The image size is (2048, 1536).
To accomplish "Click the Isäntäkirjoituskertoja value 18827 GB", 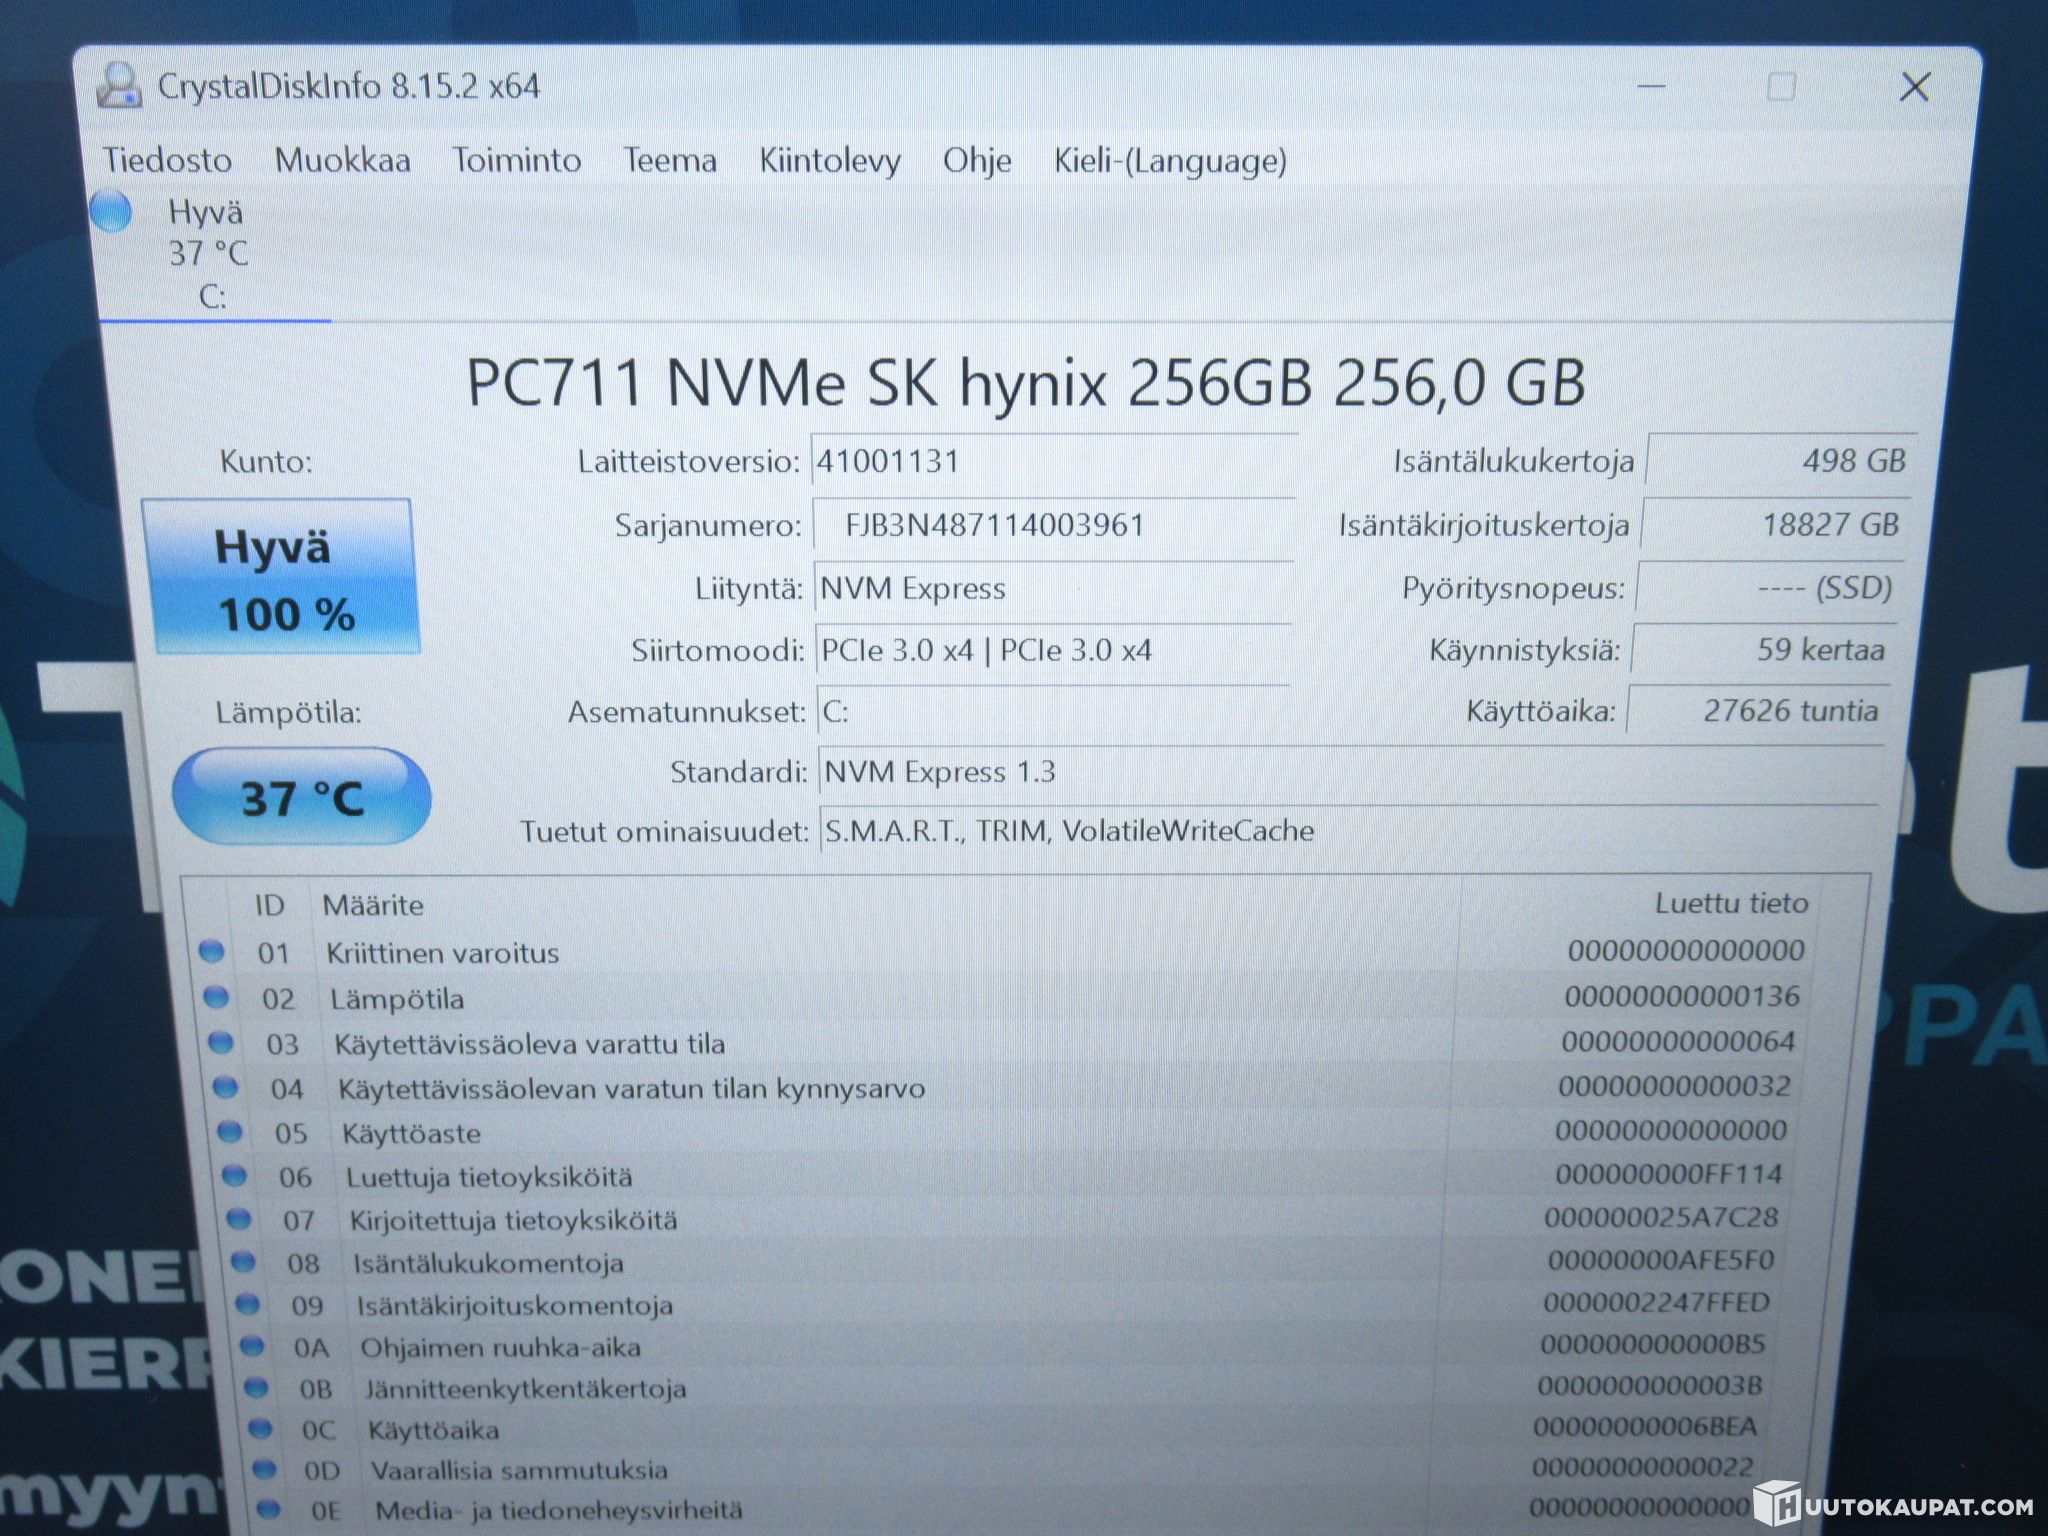I will click(x=1775, y=525).
